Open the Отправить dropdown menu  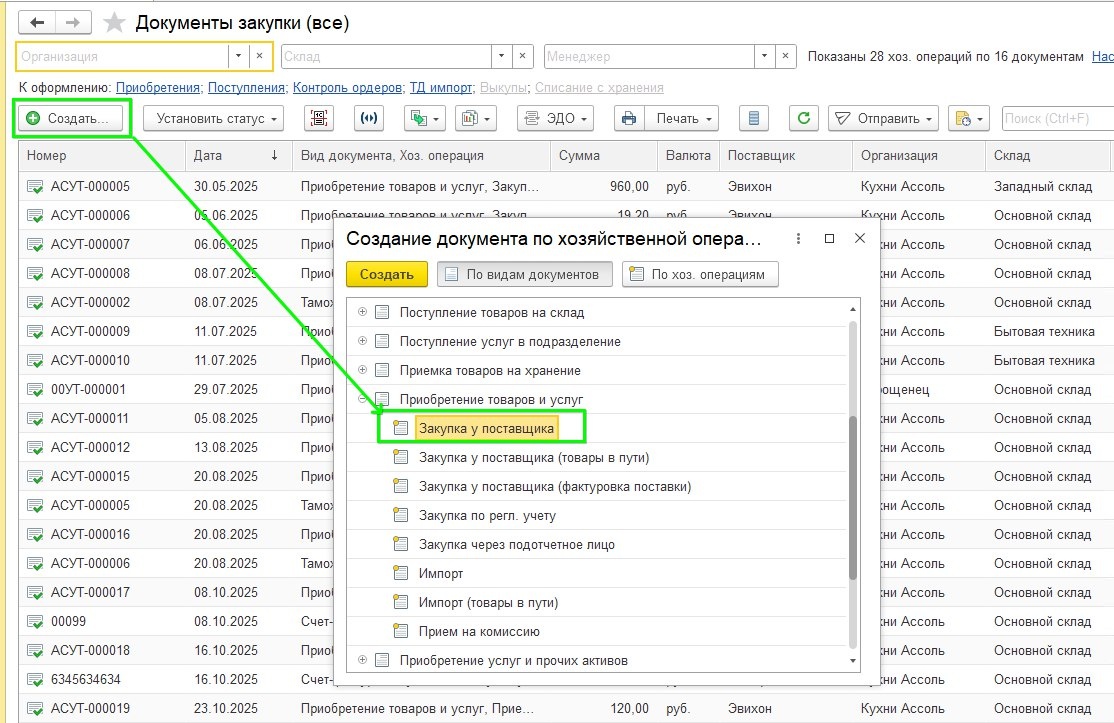(x=883, y=119)
